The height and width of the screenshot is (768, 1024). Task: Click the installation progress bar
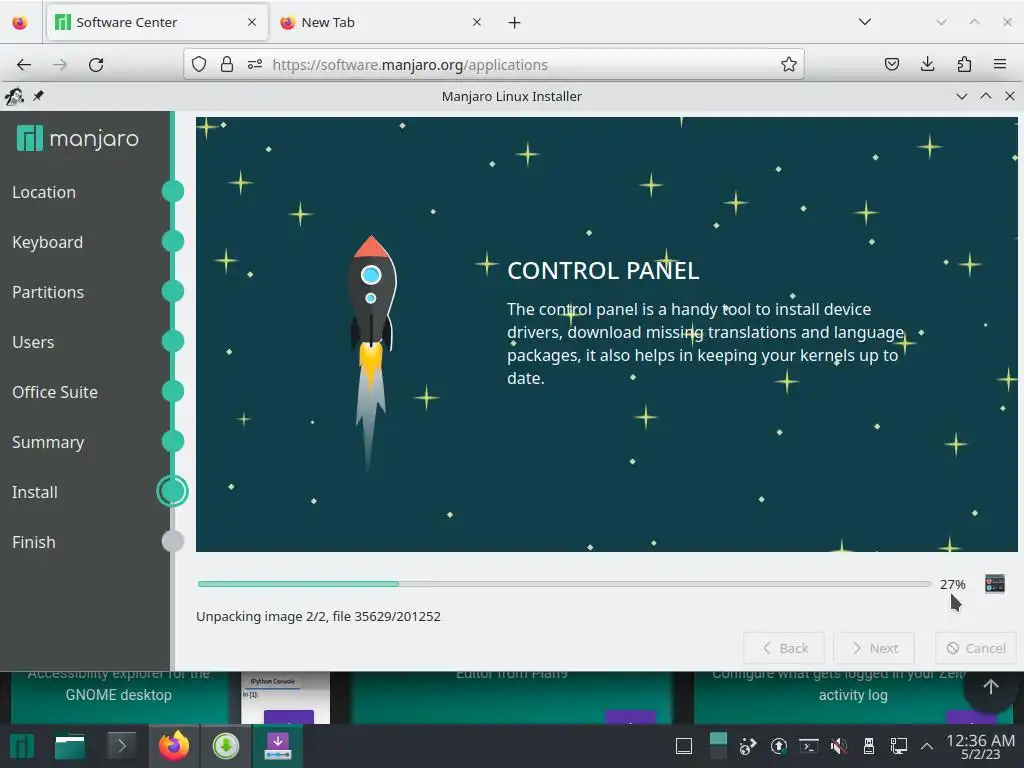564,584
